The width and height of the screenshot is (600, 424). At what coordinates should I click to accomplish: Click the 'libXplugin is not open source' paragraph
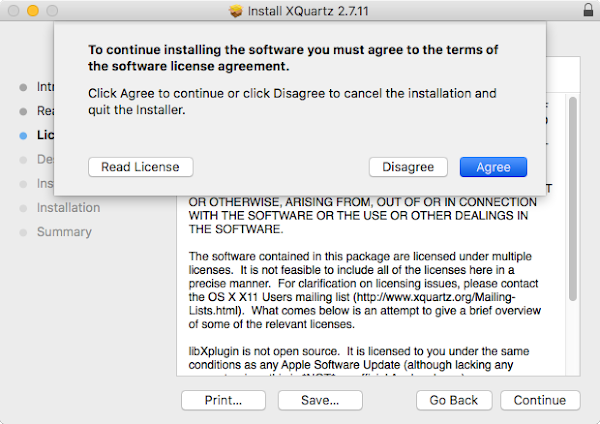pos(359,362)
